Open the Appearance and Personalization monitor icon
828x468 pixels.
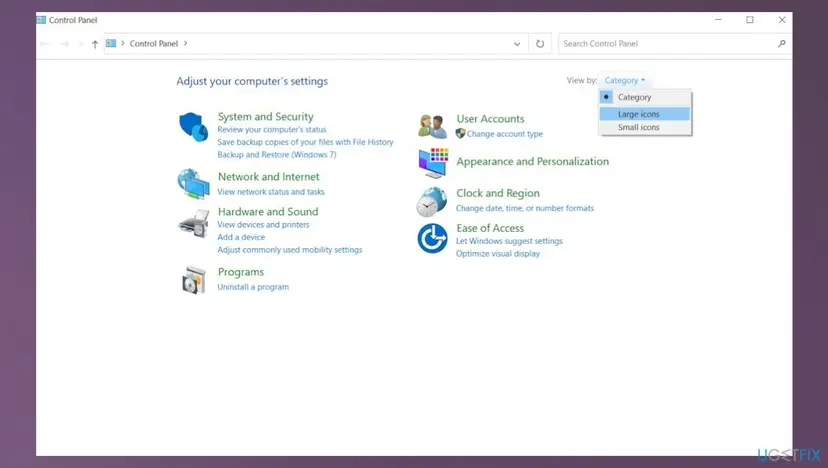tap(433, 163)
